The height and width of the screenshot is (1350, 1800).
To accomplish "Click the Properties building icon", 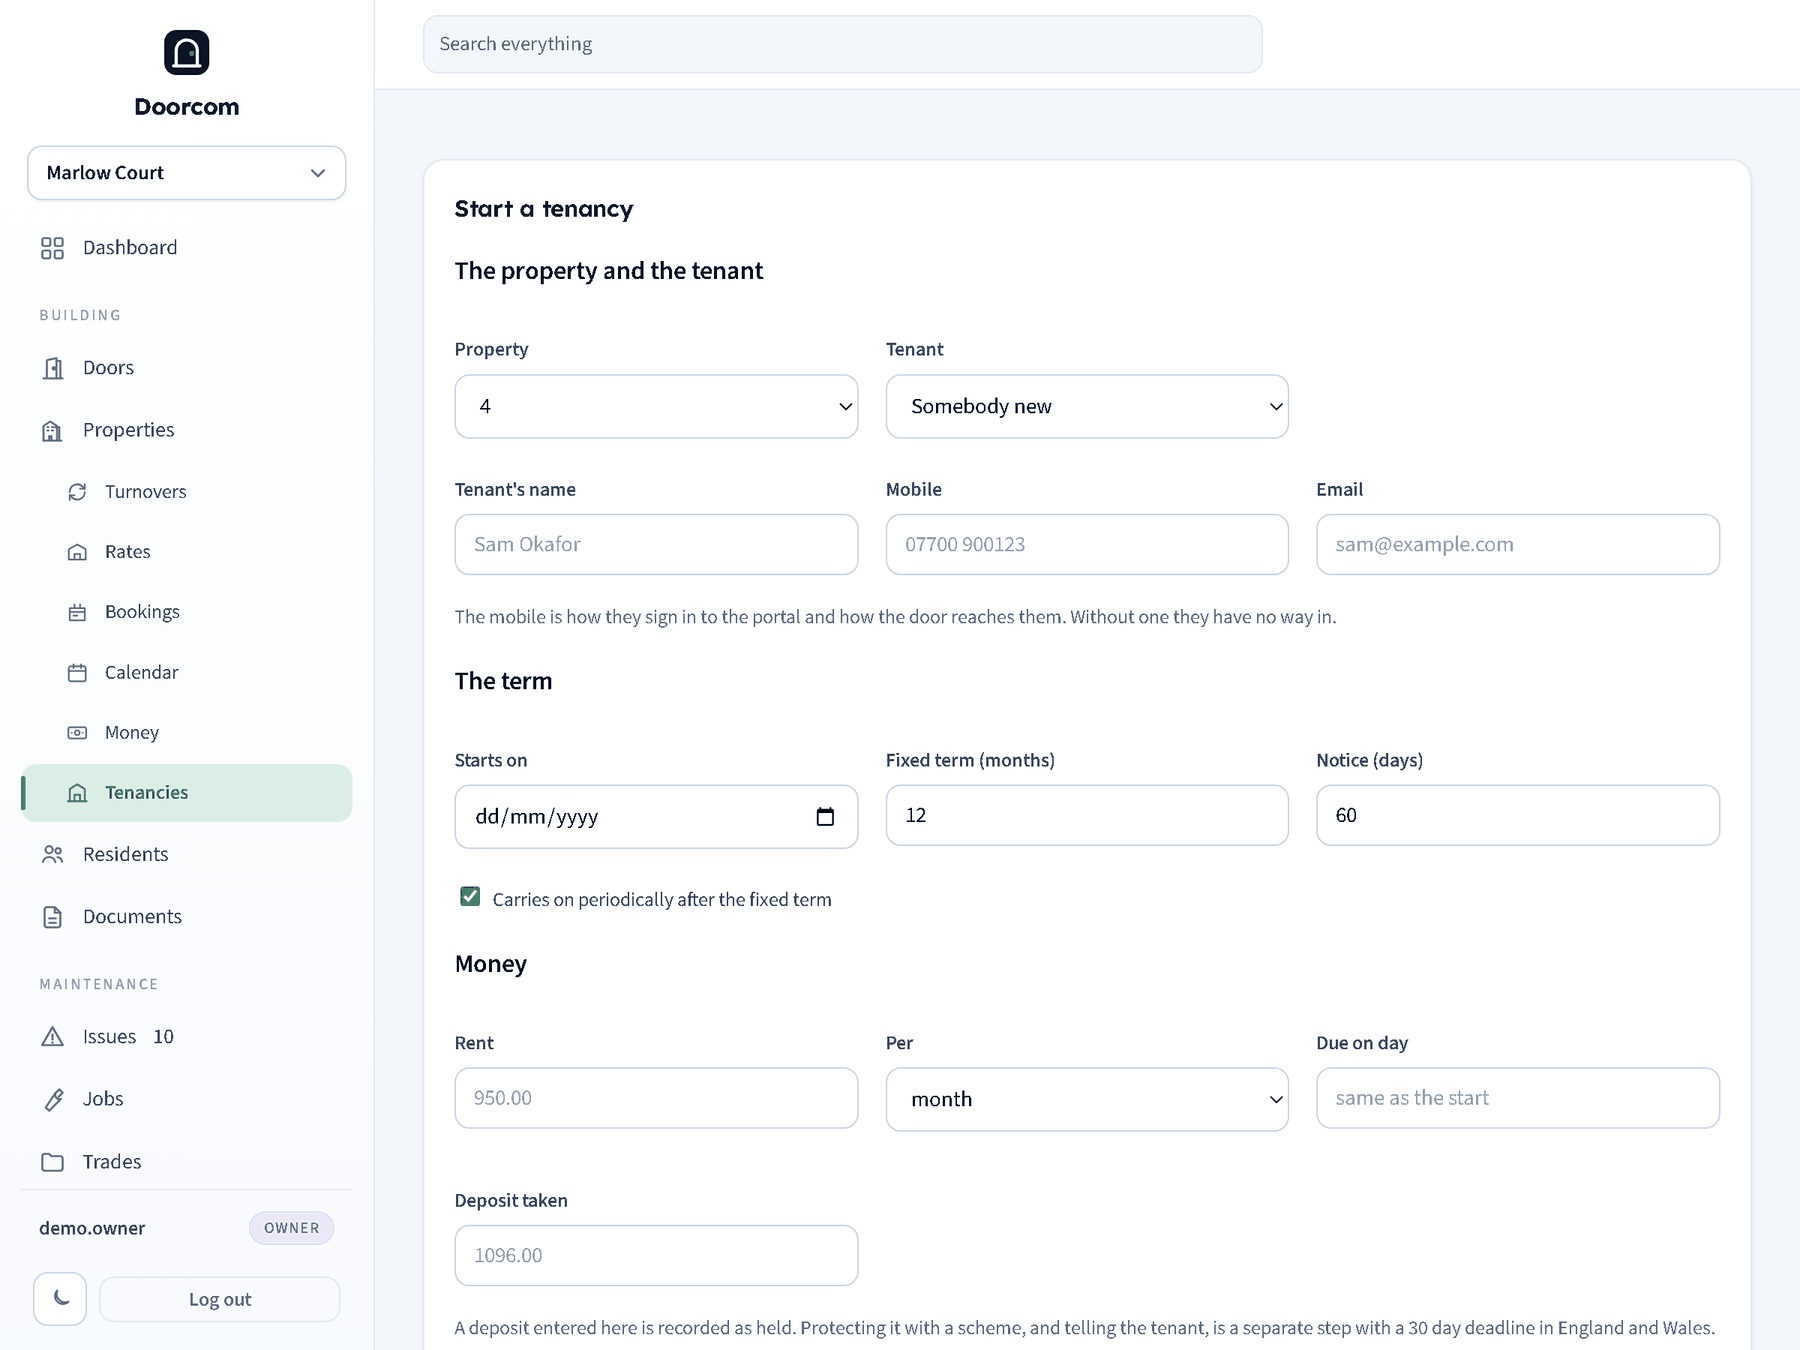I will click(x=52, y=430).
